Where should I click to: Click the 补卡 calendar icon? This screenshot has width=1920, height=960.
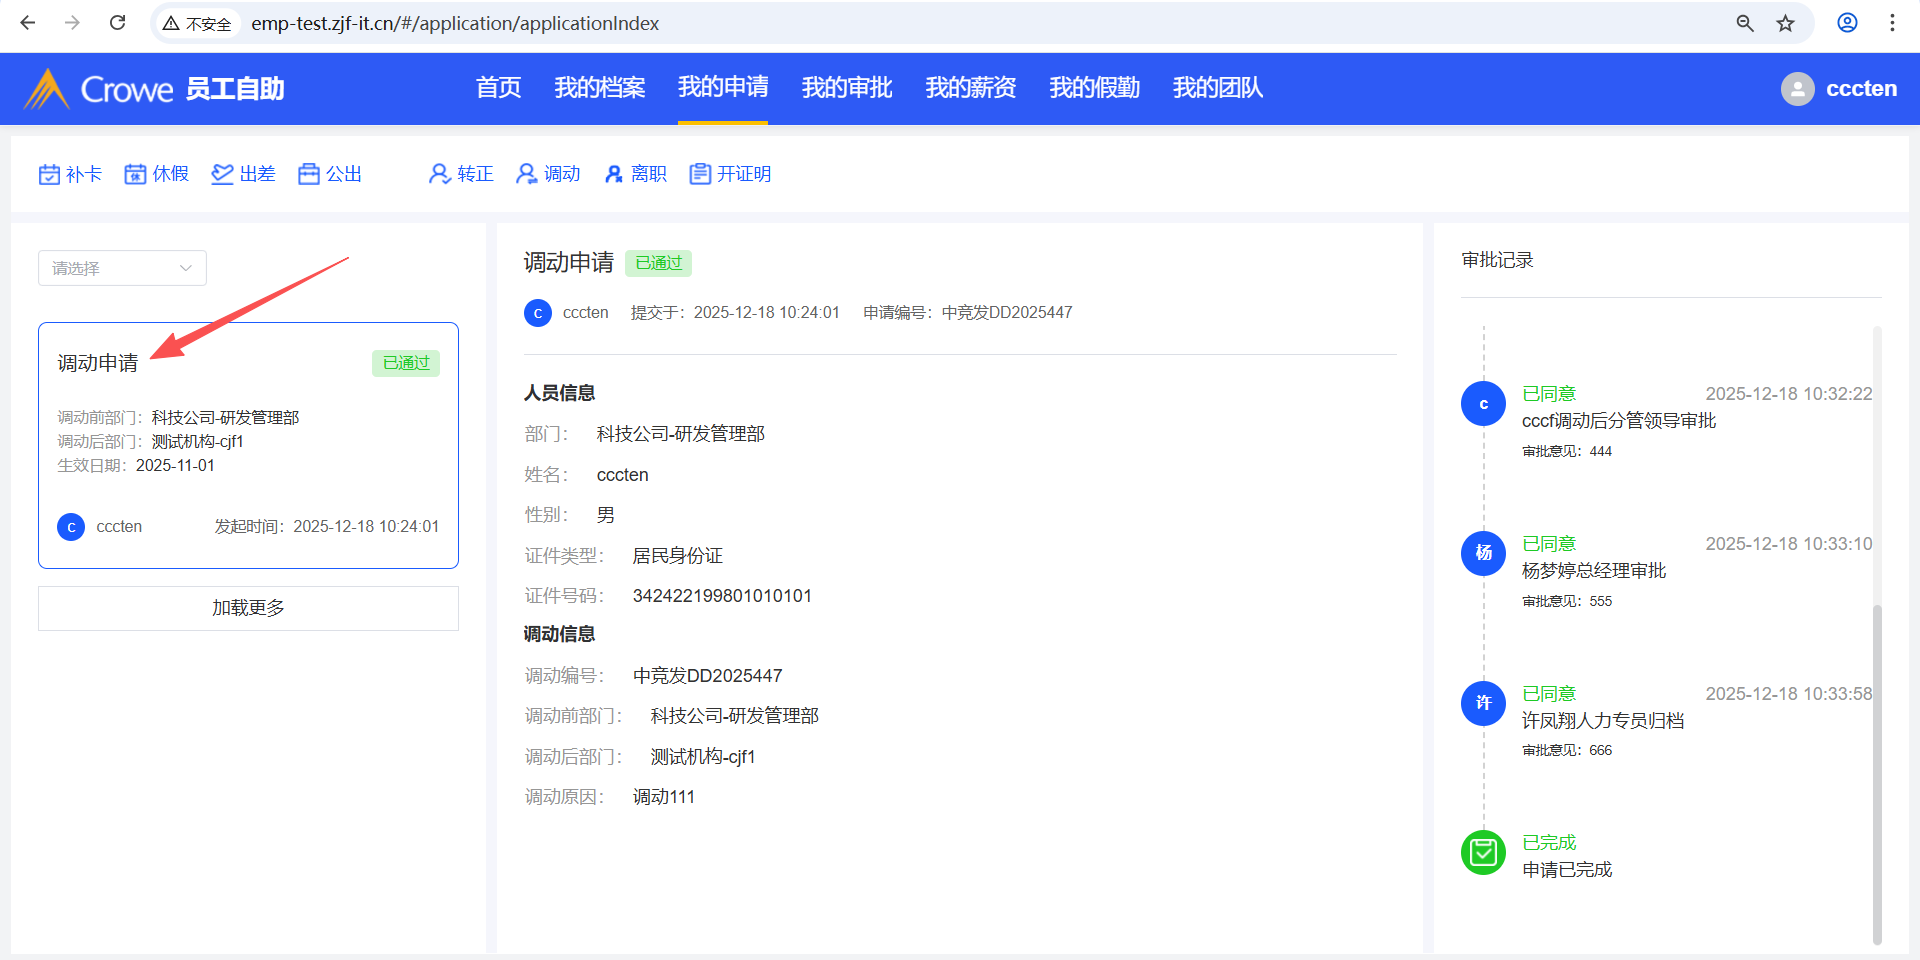49,175
